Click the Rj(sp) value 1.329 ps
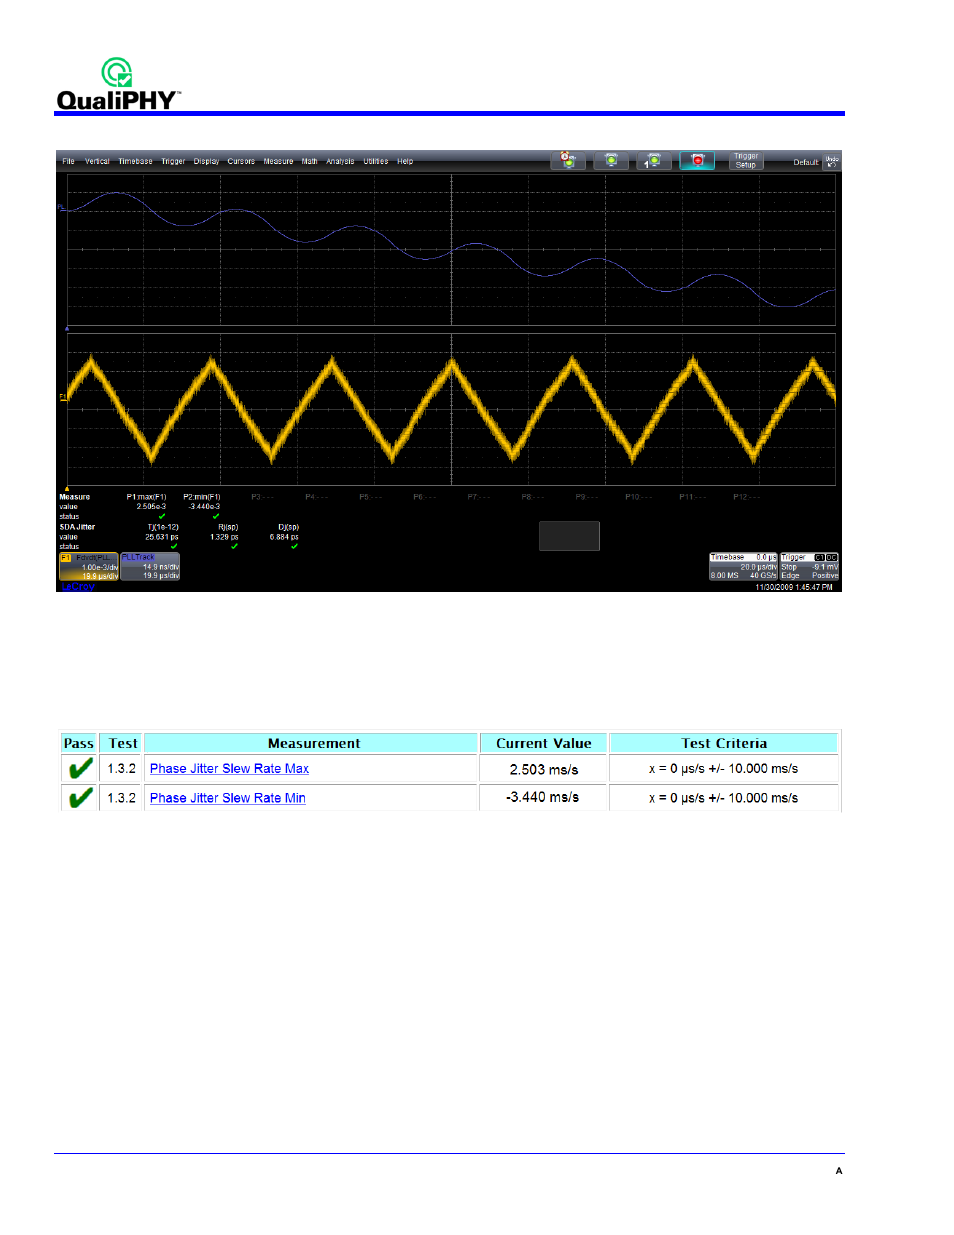954x1235 pixels. pos(224,537)
